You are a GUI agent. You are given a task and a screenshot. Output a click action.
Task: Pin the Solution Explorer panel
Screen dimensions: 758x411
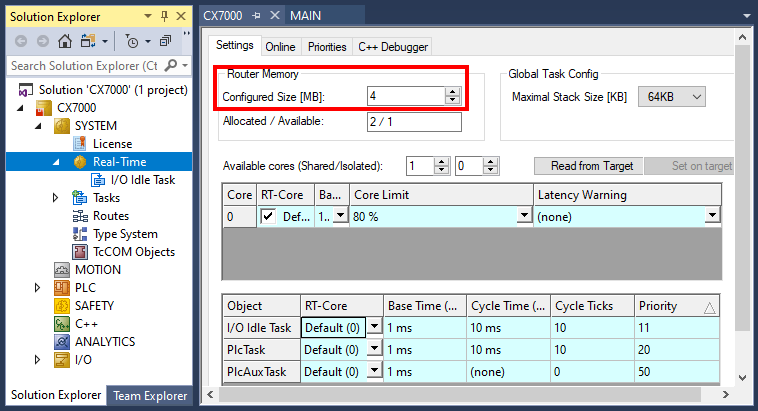tap(164, 16)
